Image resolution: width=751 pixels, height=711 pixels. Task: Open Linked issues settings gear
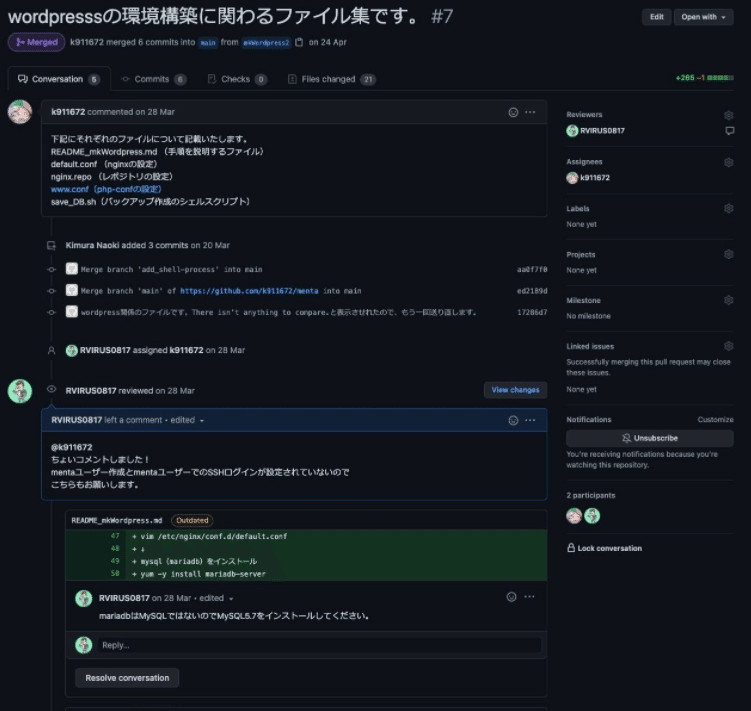[x=728, y=346]
